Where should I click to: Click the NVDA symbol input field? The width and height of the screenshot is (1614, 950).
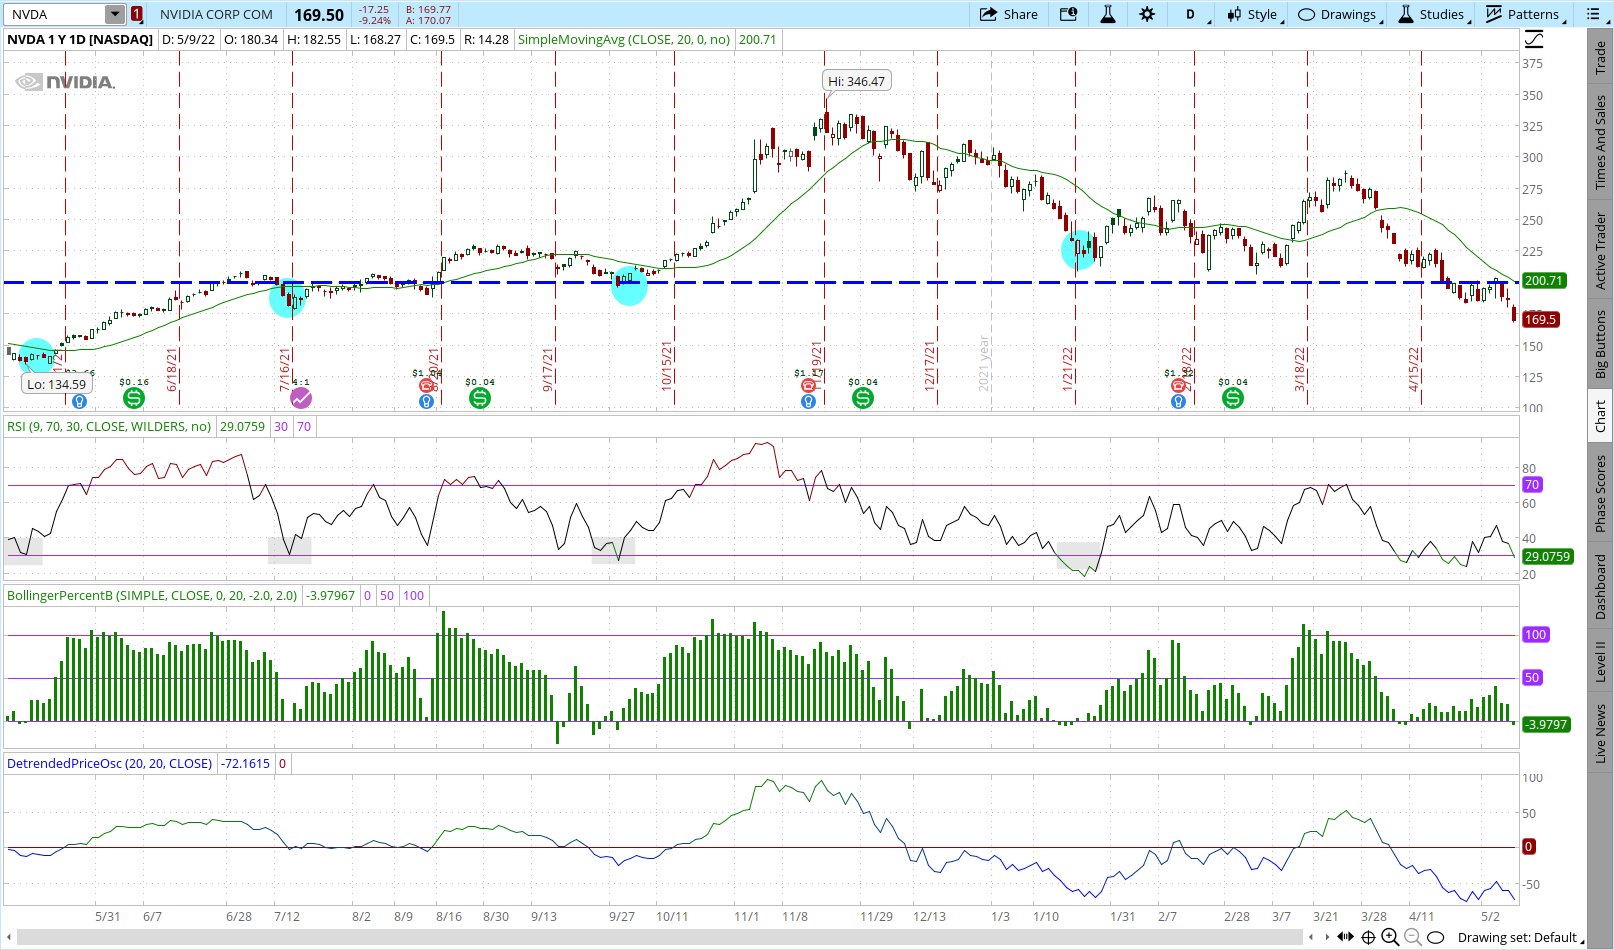55,14
